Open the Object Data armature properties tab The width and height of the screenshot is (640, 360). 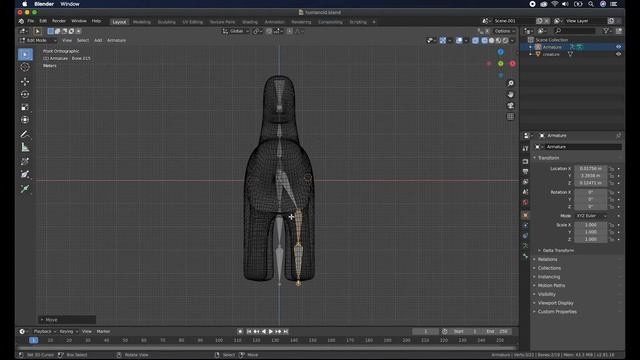(x=525, y=246)
